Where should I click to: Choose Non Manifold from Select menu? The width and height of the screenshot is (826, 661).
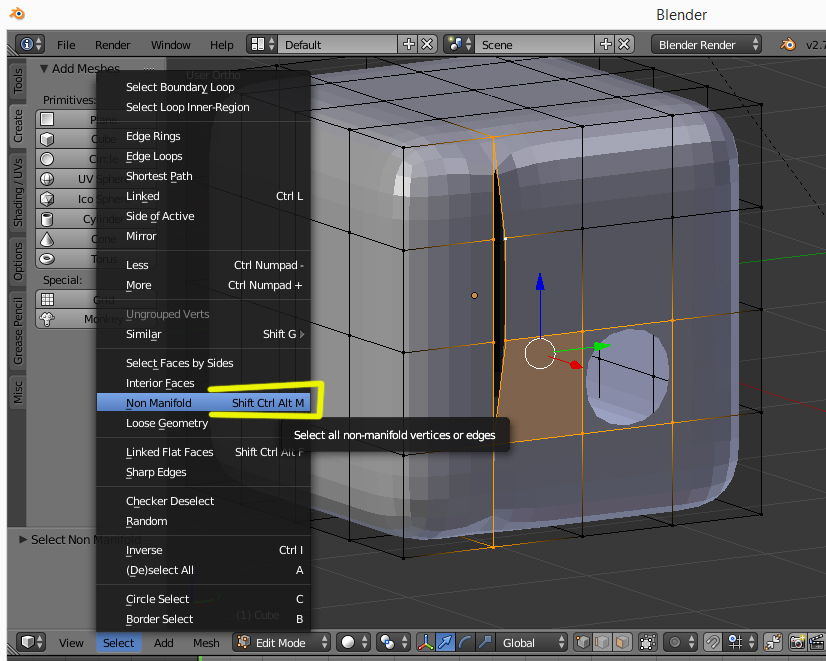coord(203,403)
